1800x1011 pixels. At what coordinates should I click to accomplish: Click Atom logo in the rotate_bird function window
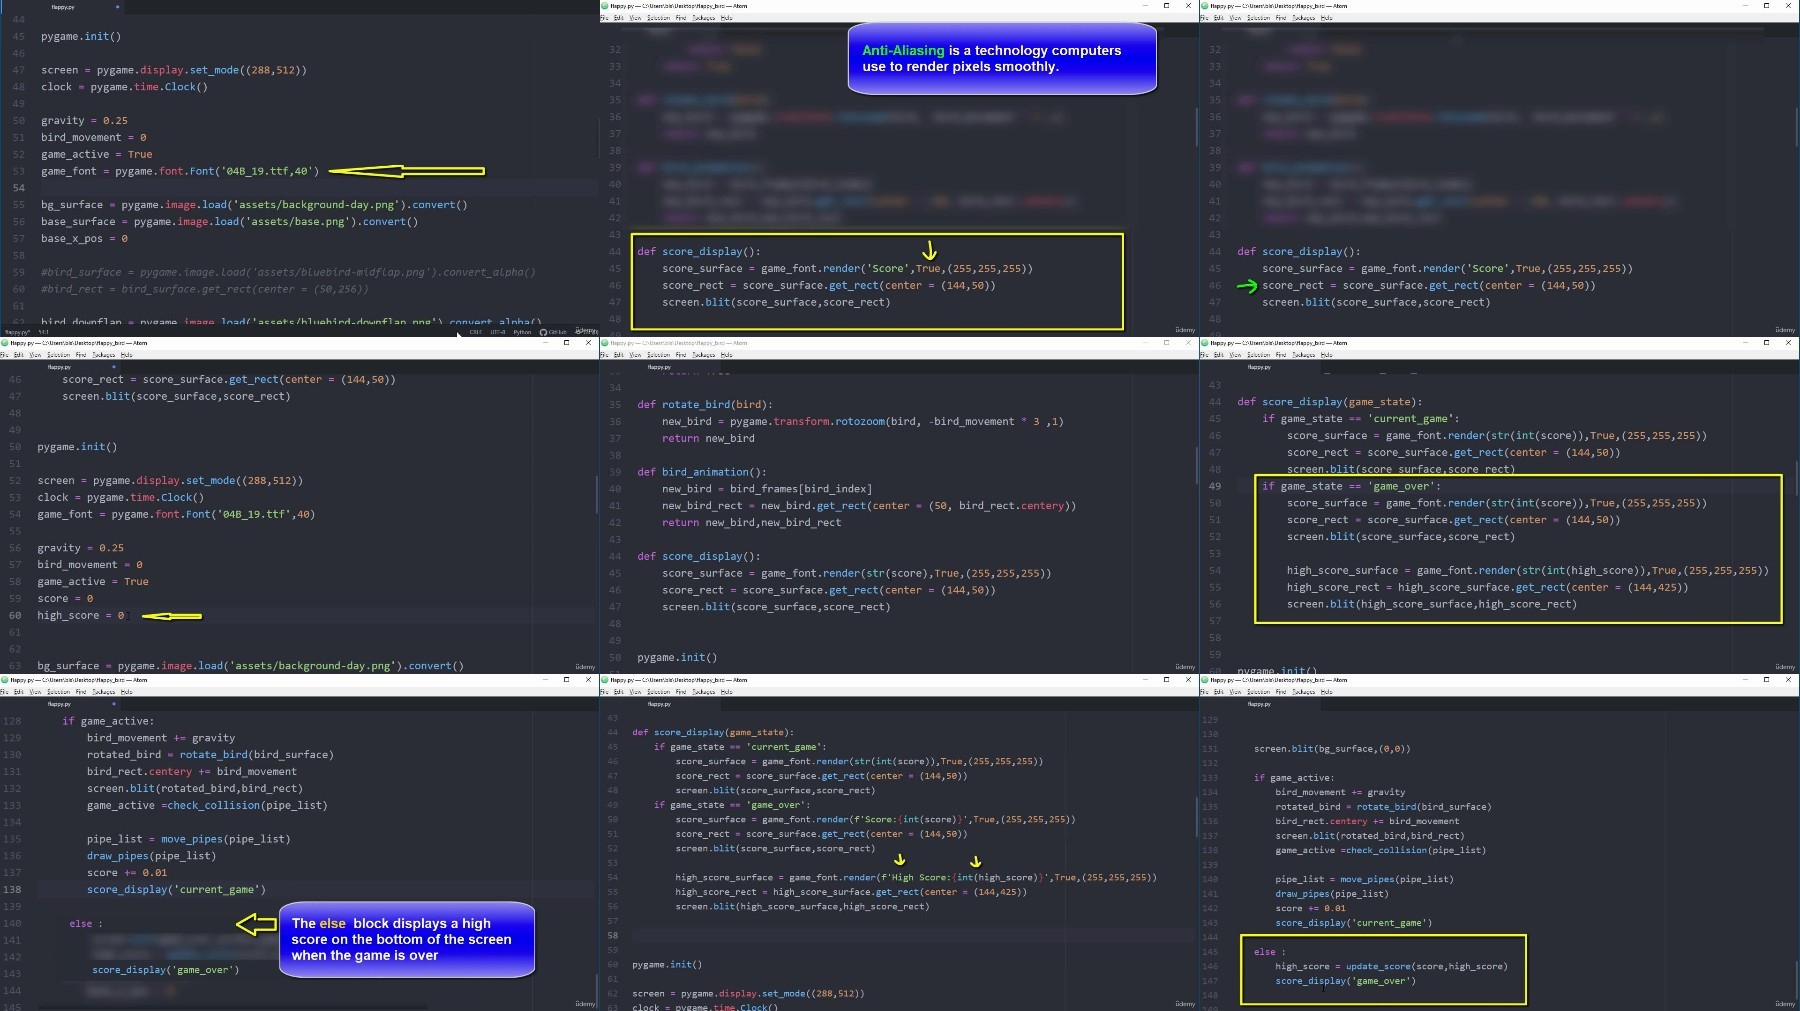pyautogui.click(x=604, y=343)
